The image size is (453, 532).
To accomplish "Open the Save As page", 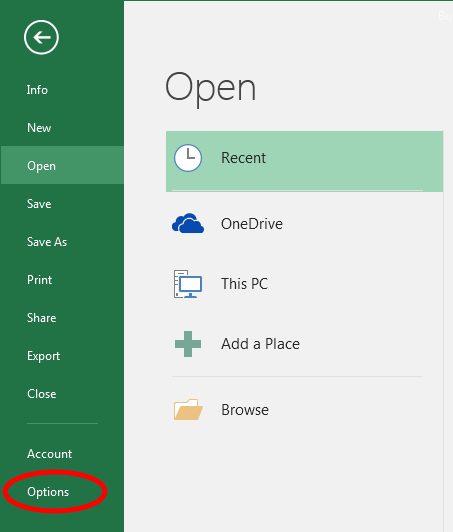I will pyautogui.click(x=47, y=242).
